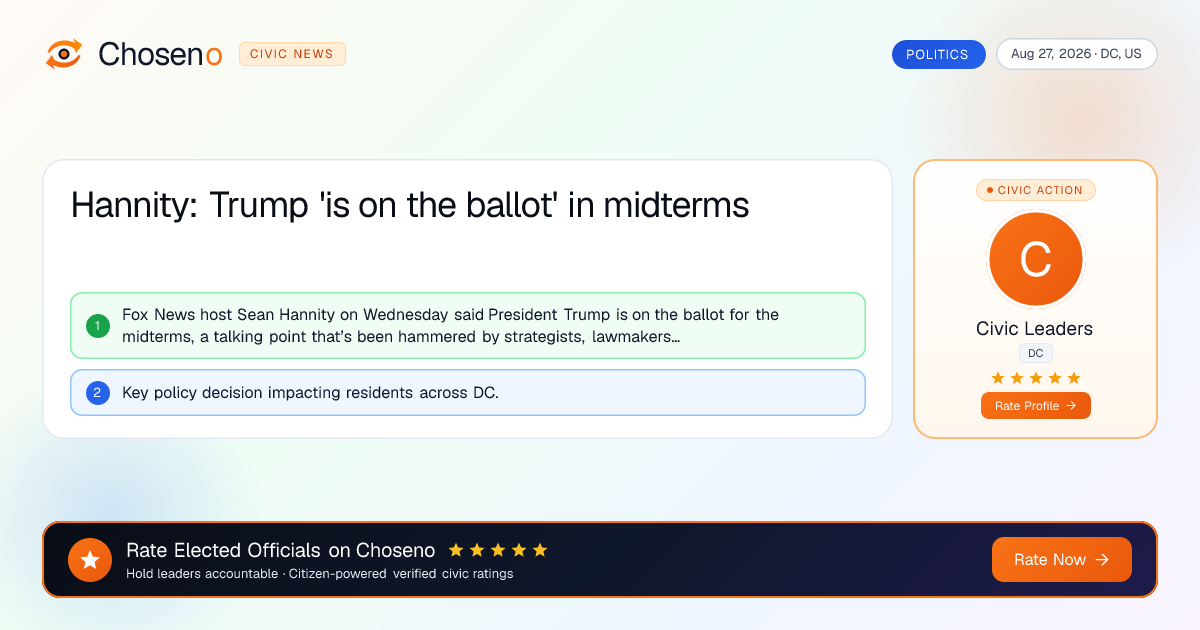Open the Hannity Trump ballot headline
The height and width of the screenshot is (630, 1200).
pyautogui.click(x=410, y=206)
